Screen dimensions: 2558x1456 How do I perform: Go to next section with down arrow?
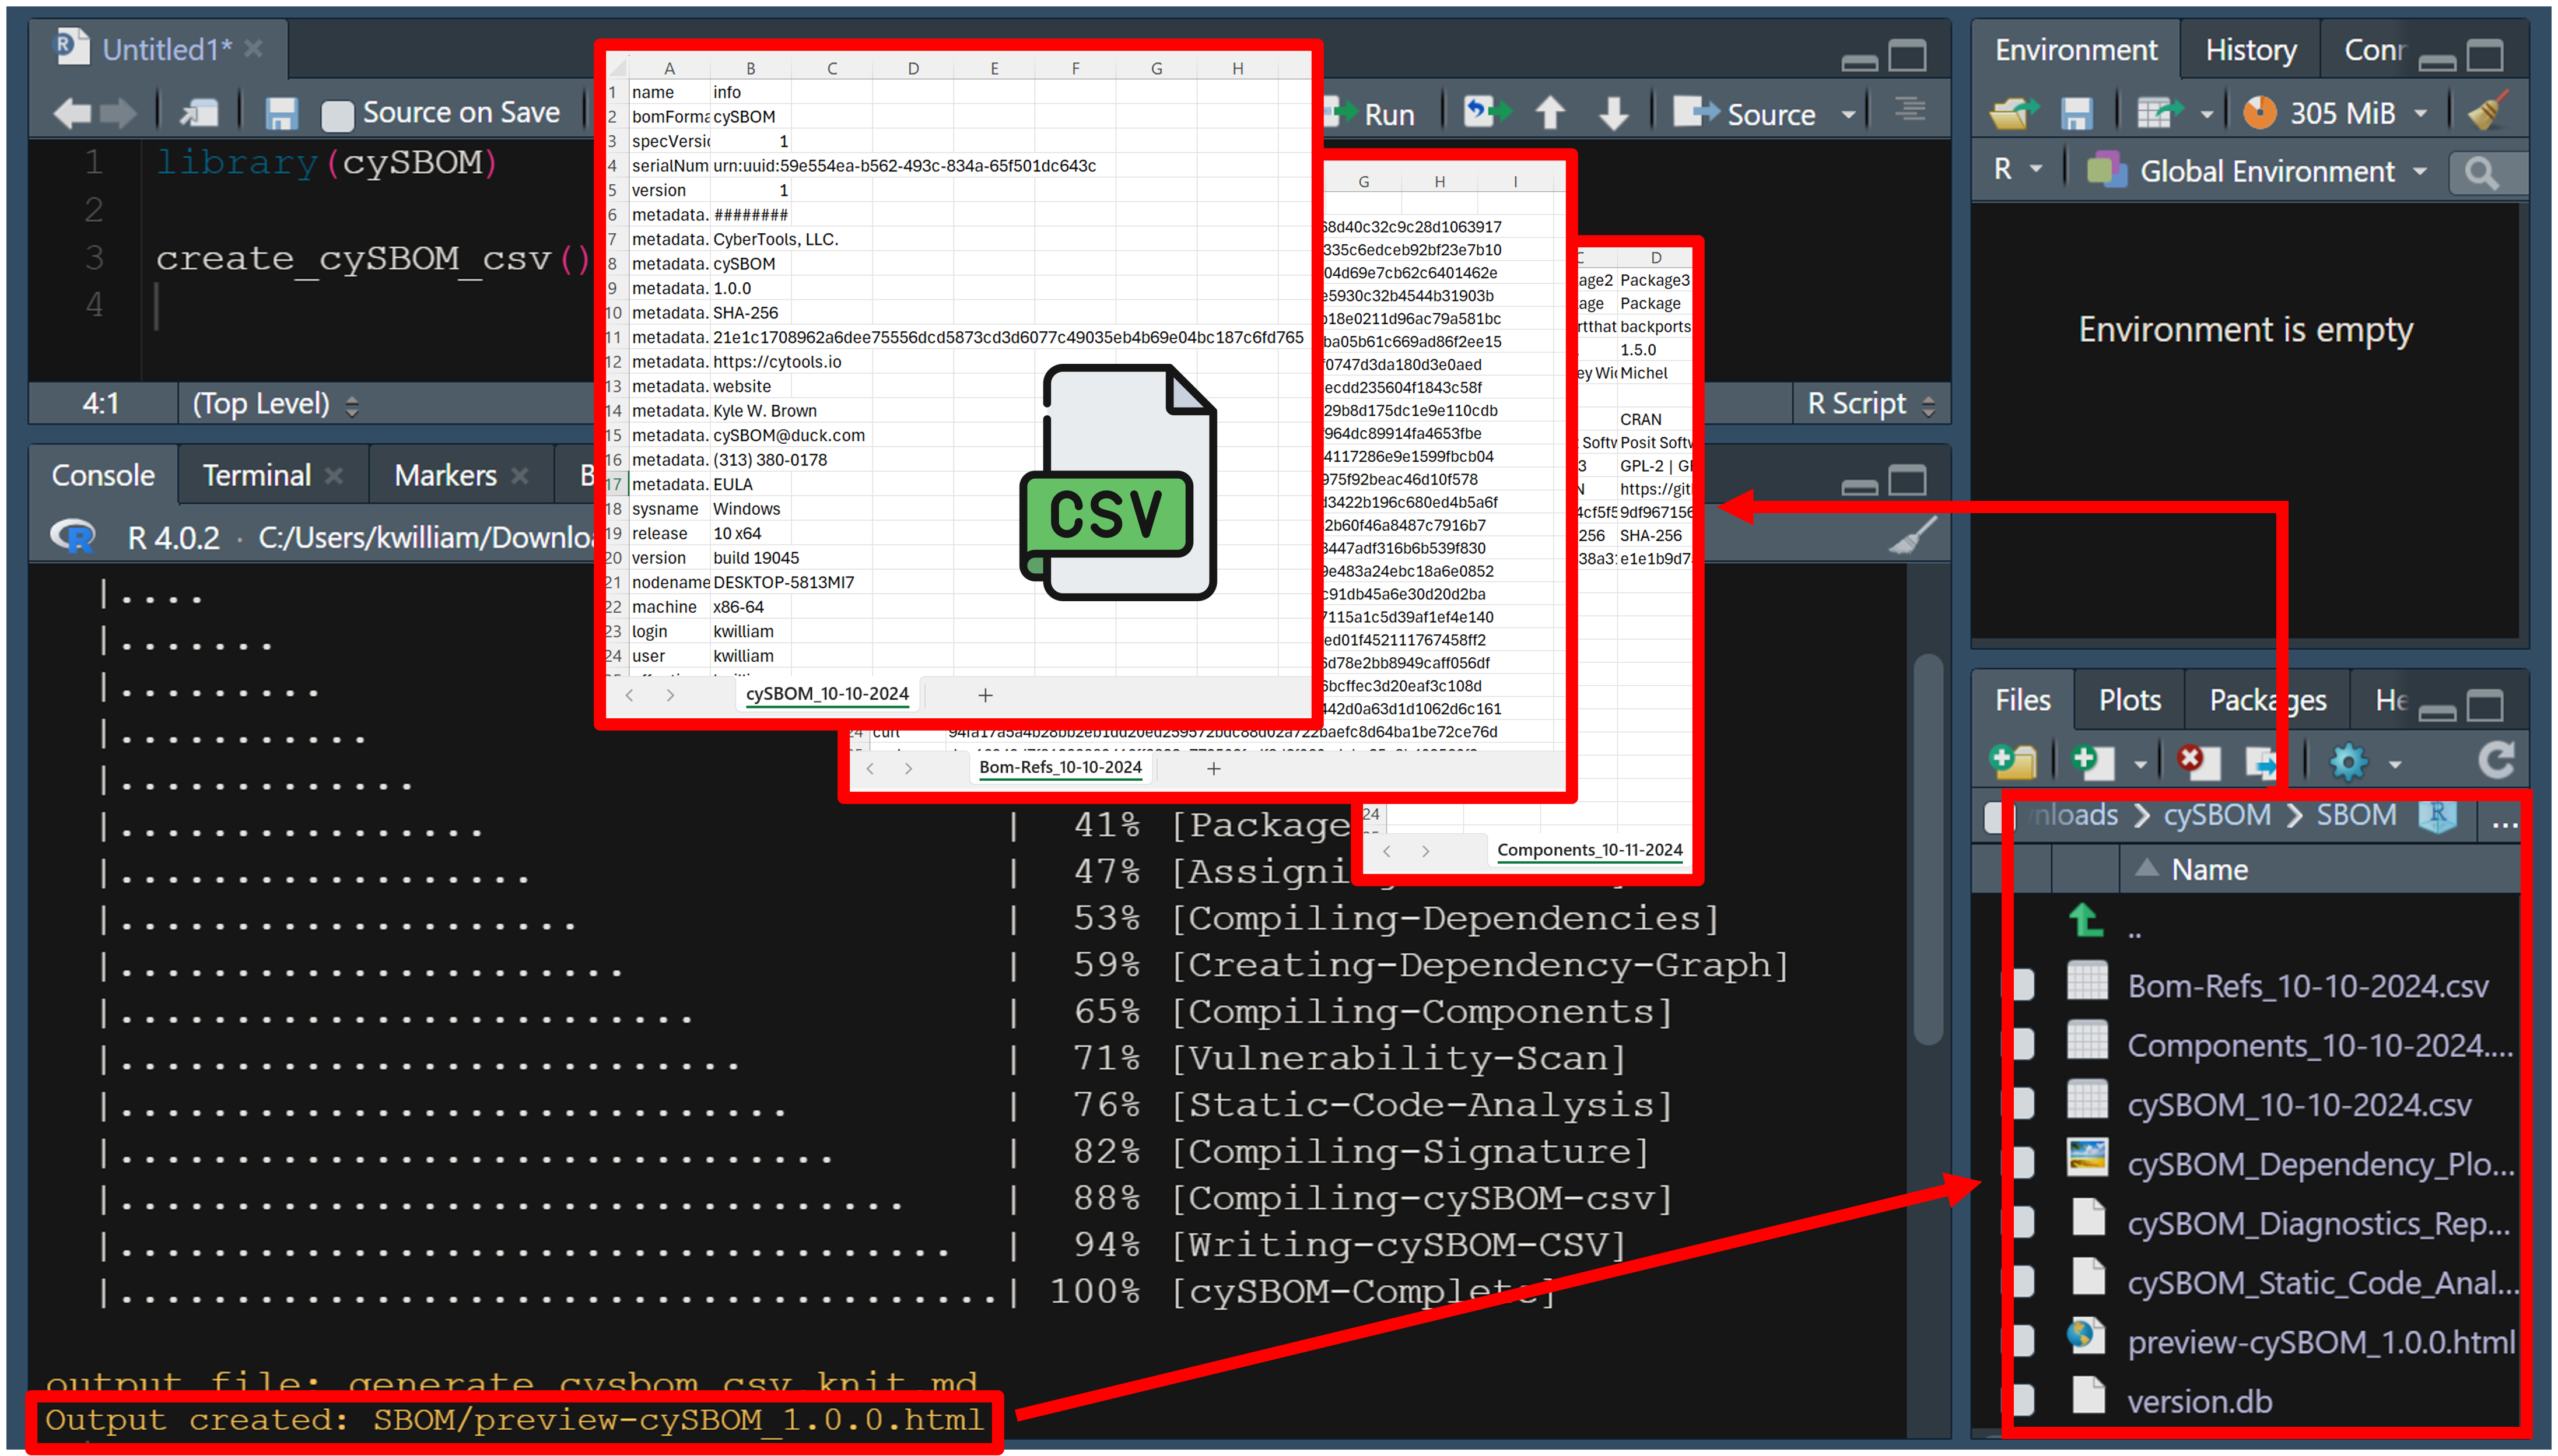(x=1613, y=113)
